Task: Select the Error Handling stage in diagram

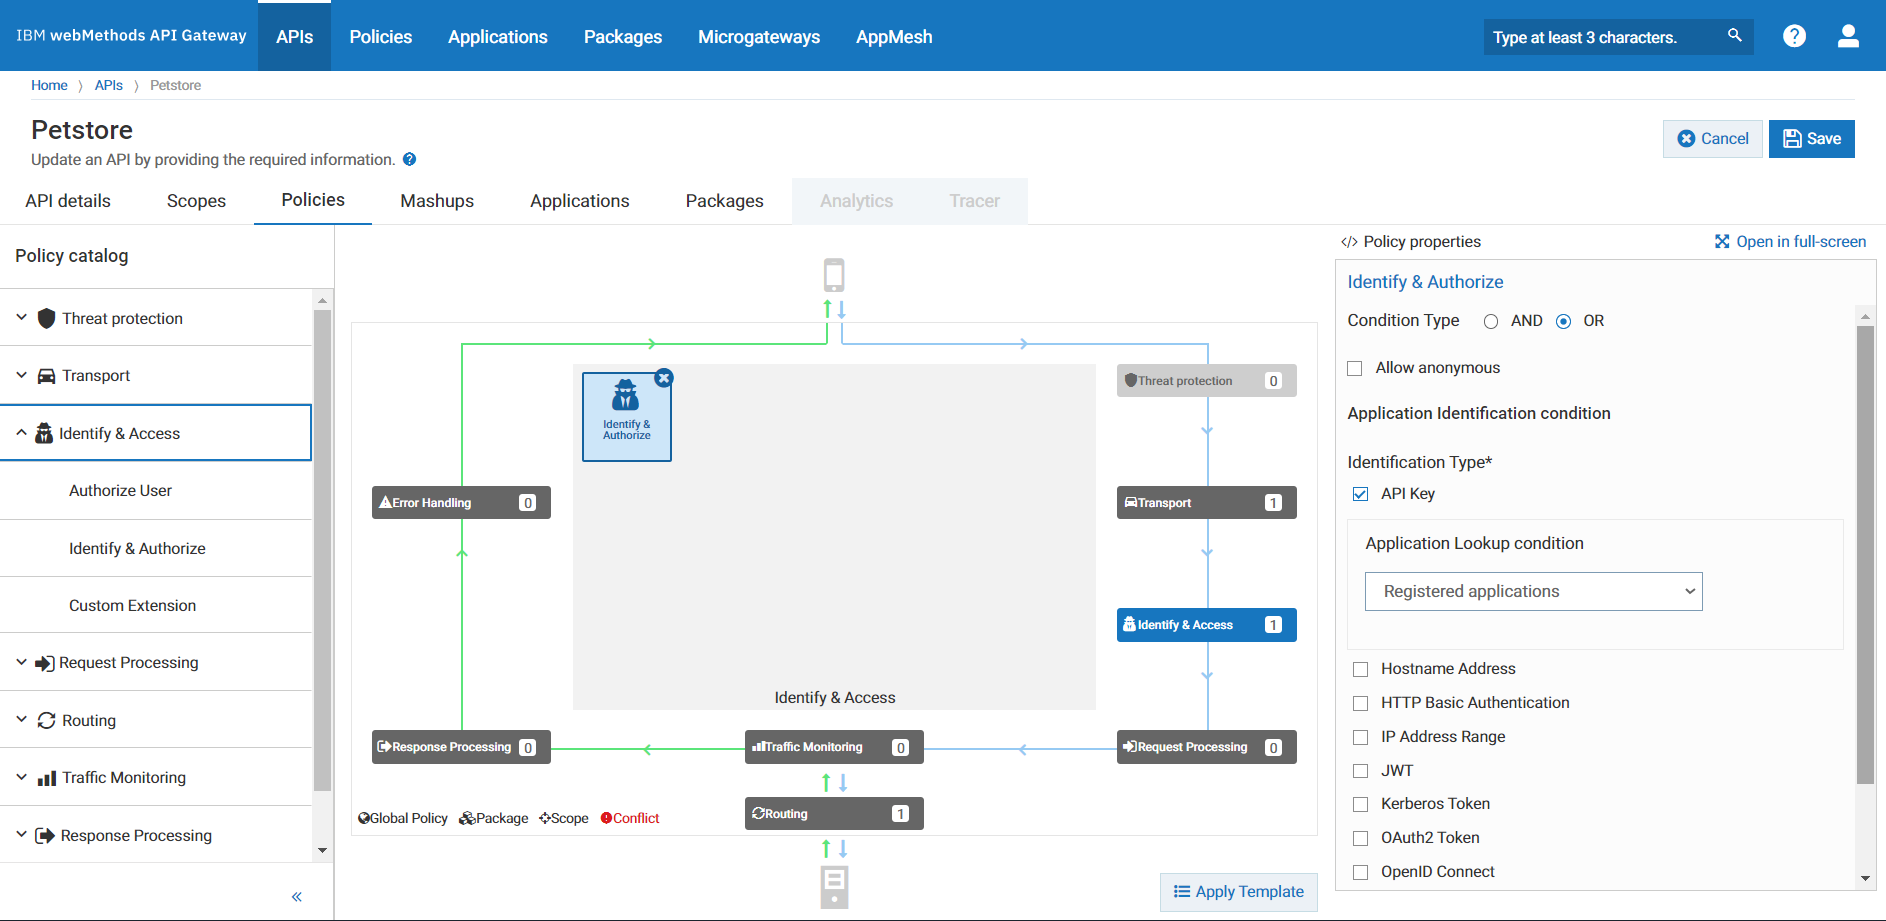Action: (x=461, y=503)
